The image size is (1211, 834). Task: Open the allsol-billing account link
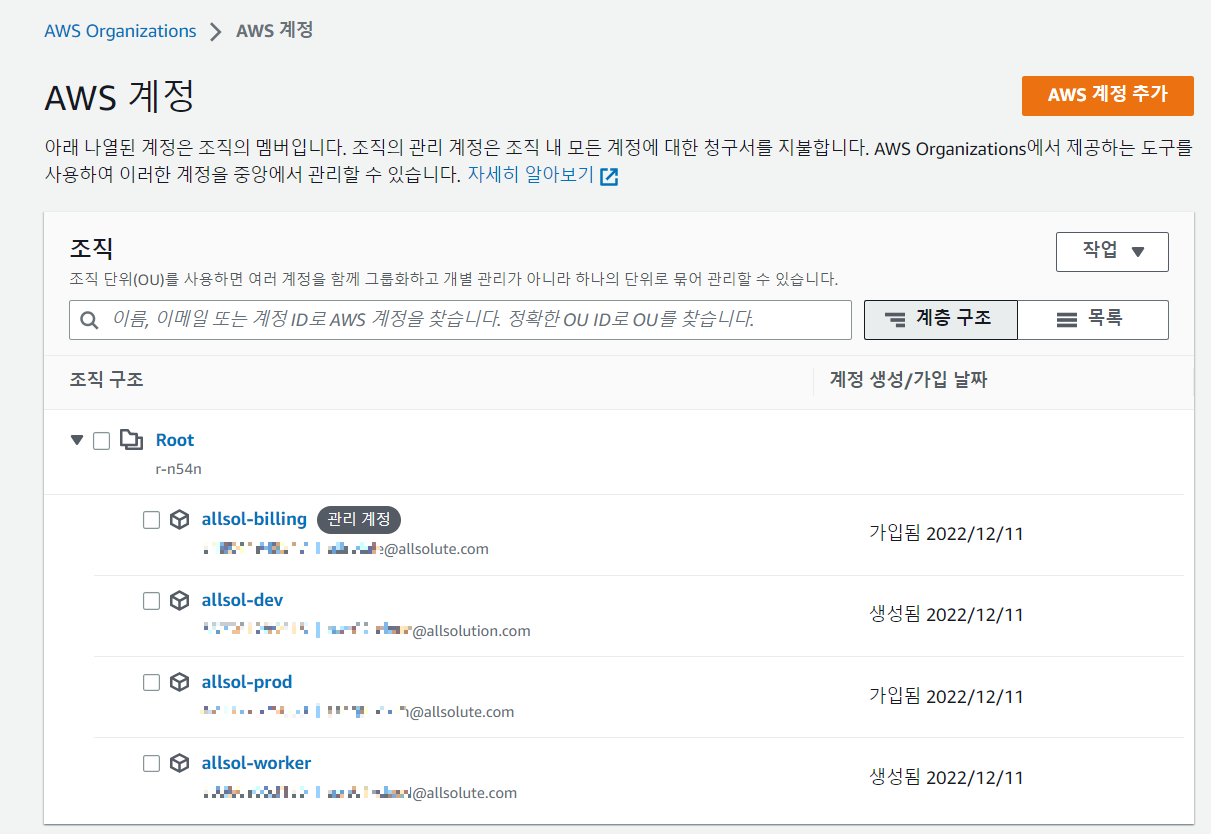point(254,519)
